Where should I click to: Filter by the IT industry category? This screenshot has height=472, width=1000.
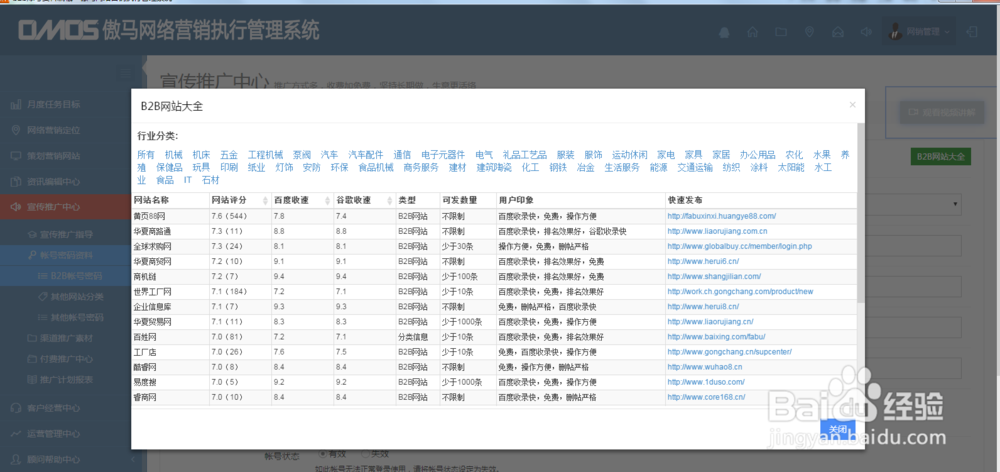(x=188, y=181)
